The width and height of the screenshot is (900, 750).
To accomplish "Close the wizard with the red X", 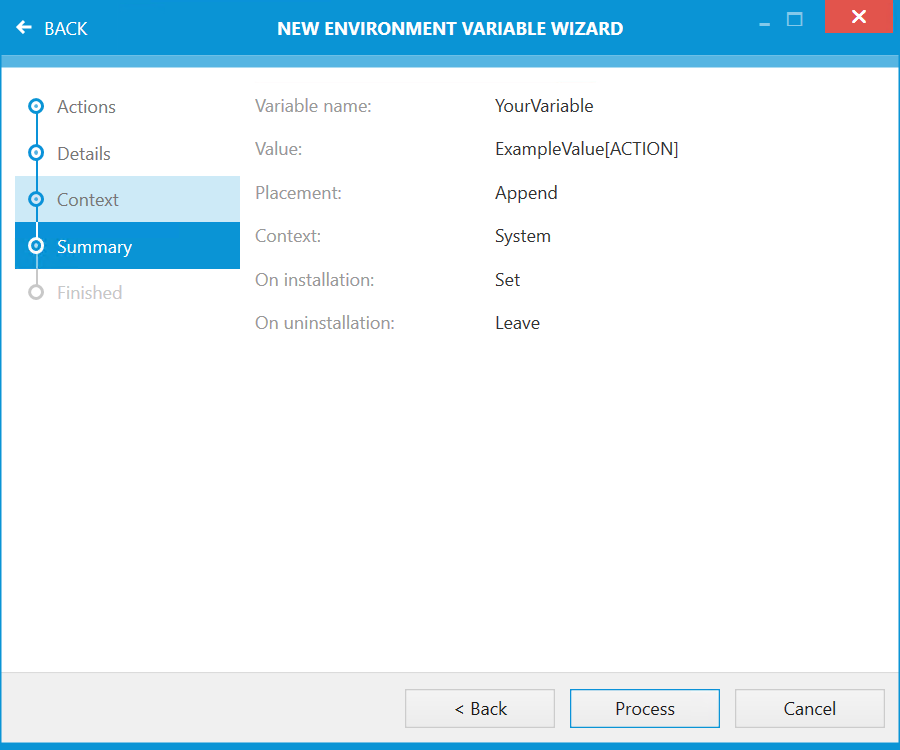I will pyautogui.click(x=858, y=17).
